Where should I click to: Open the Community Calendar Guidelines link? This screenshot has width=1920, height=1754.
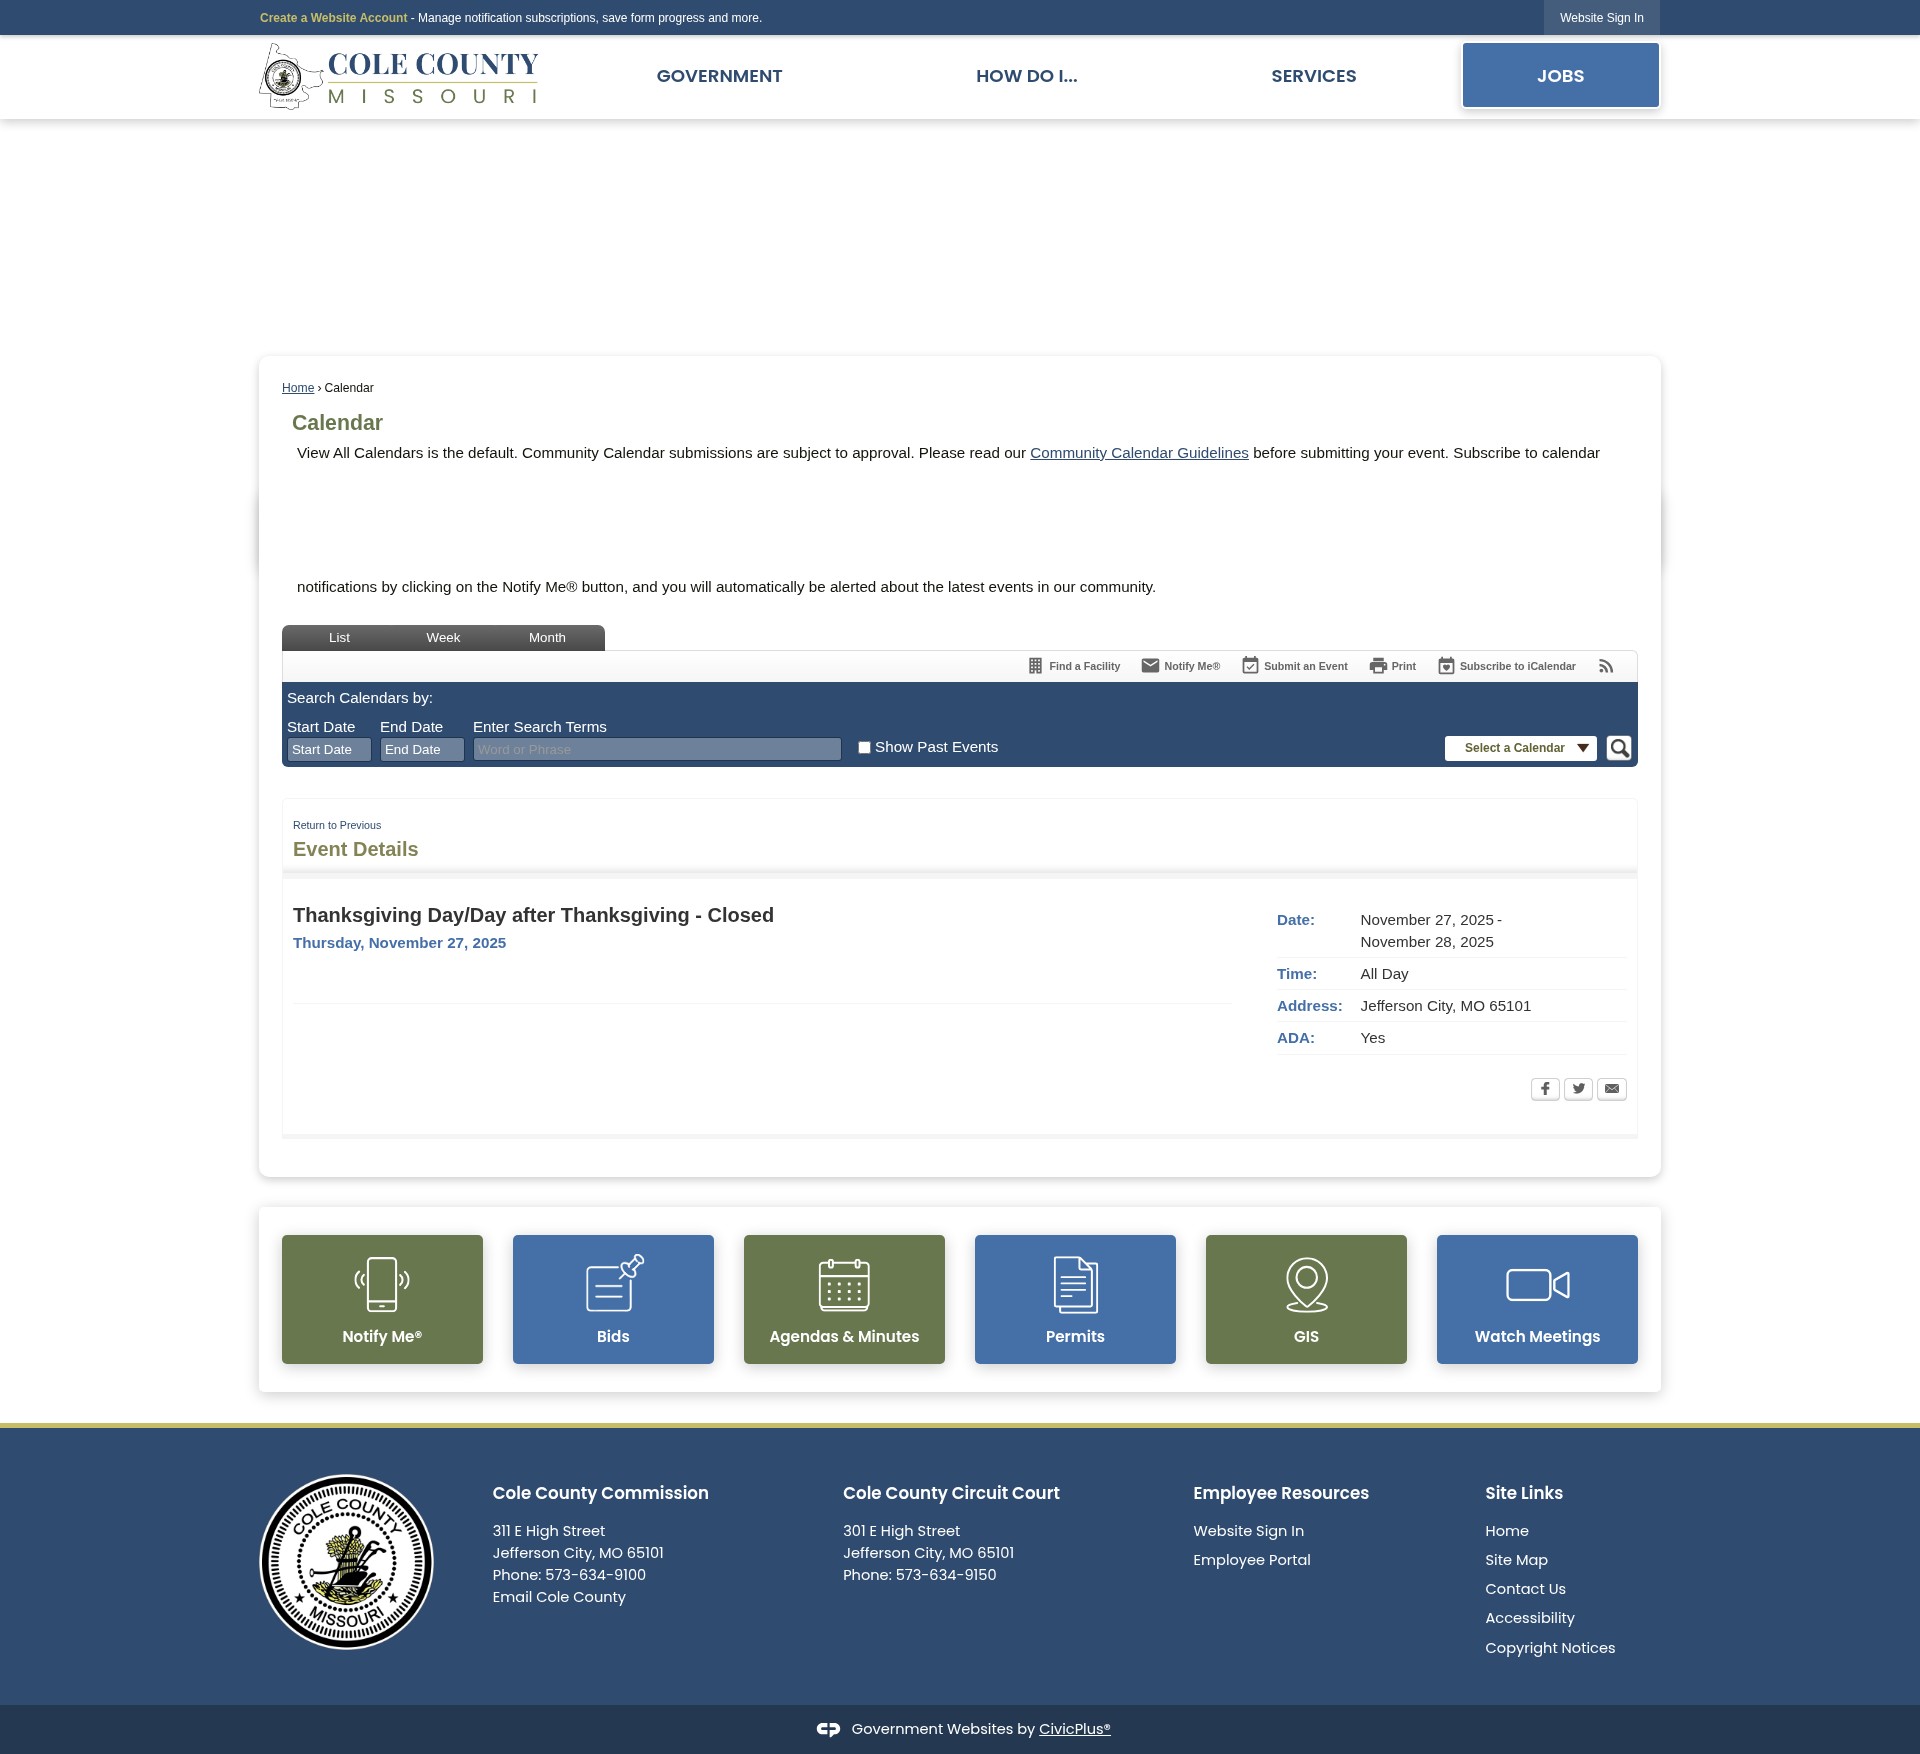(1139, 453)
